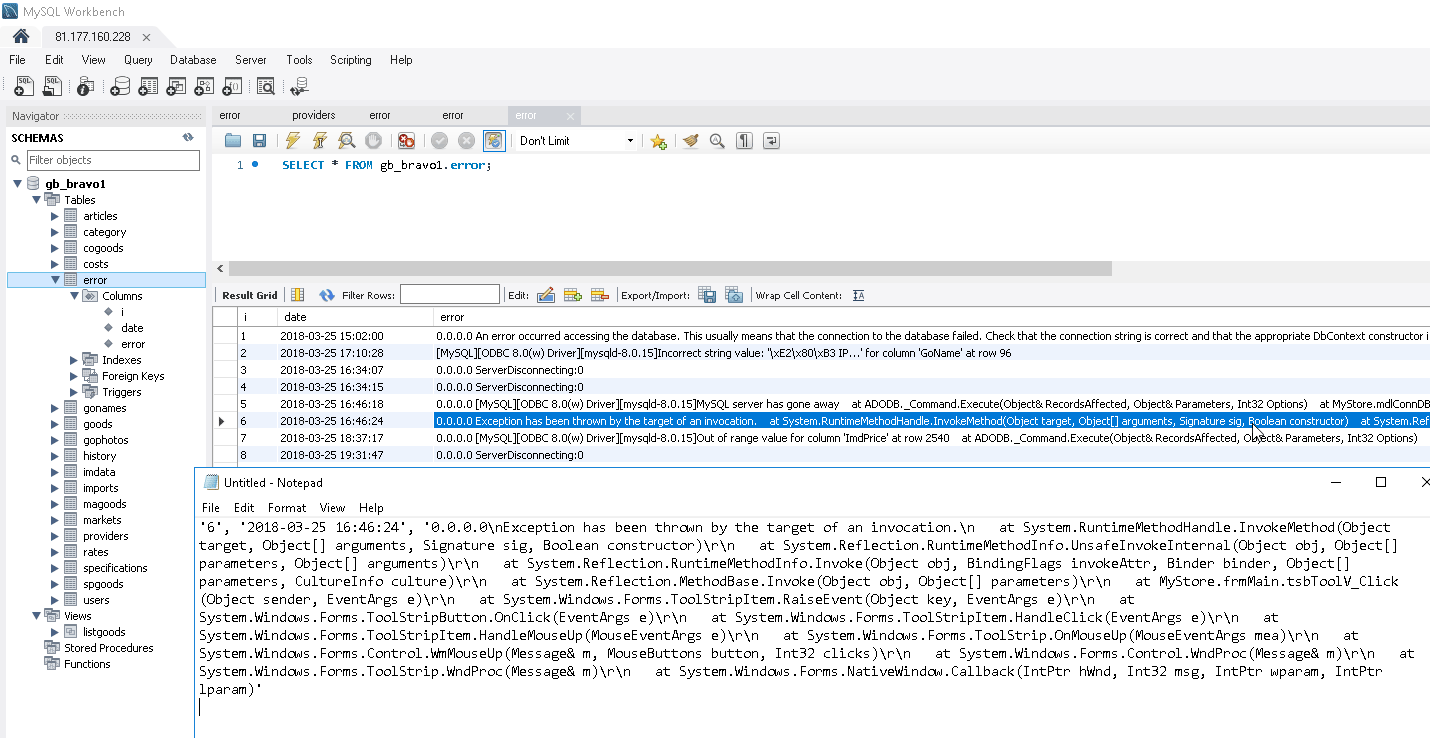Select the specifications table in Navigator

click(x=115, y=568)
